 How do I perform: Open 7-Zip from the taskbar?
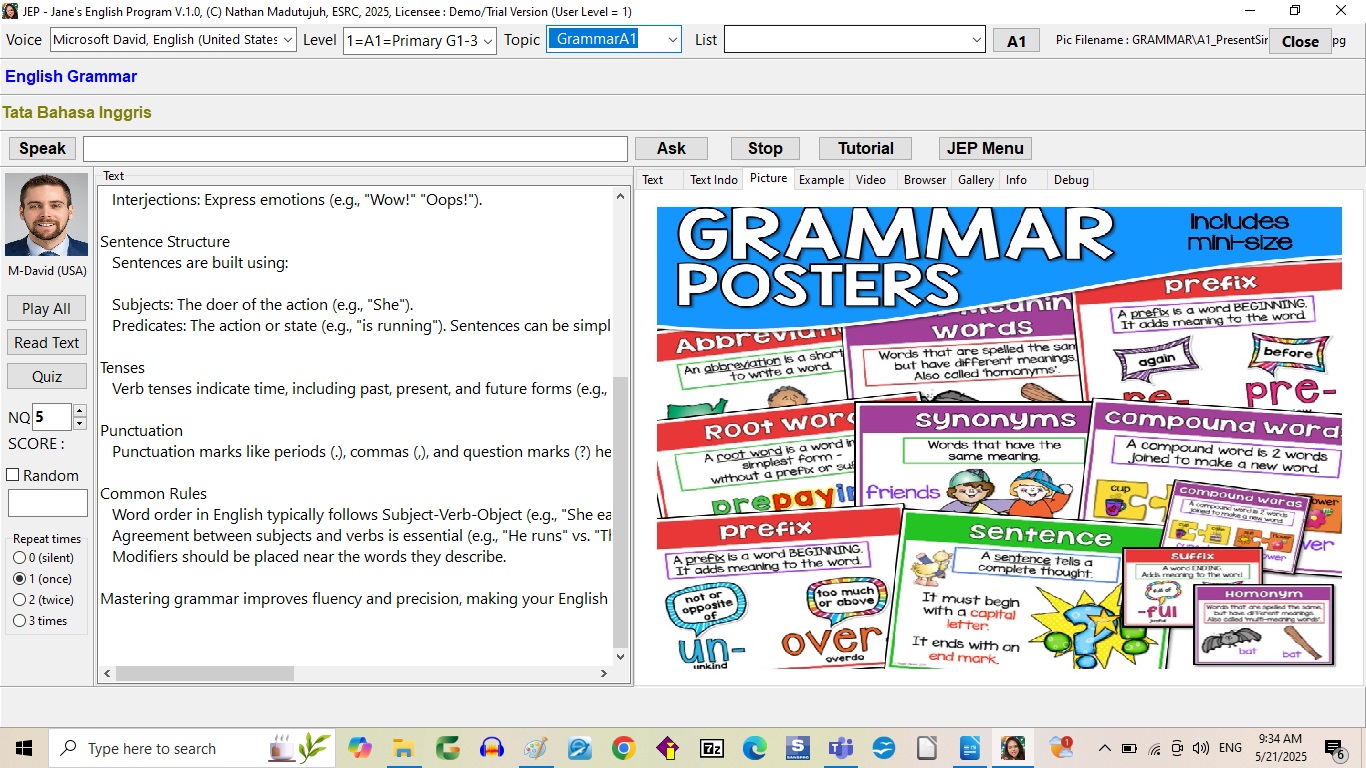(711, 748)
